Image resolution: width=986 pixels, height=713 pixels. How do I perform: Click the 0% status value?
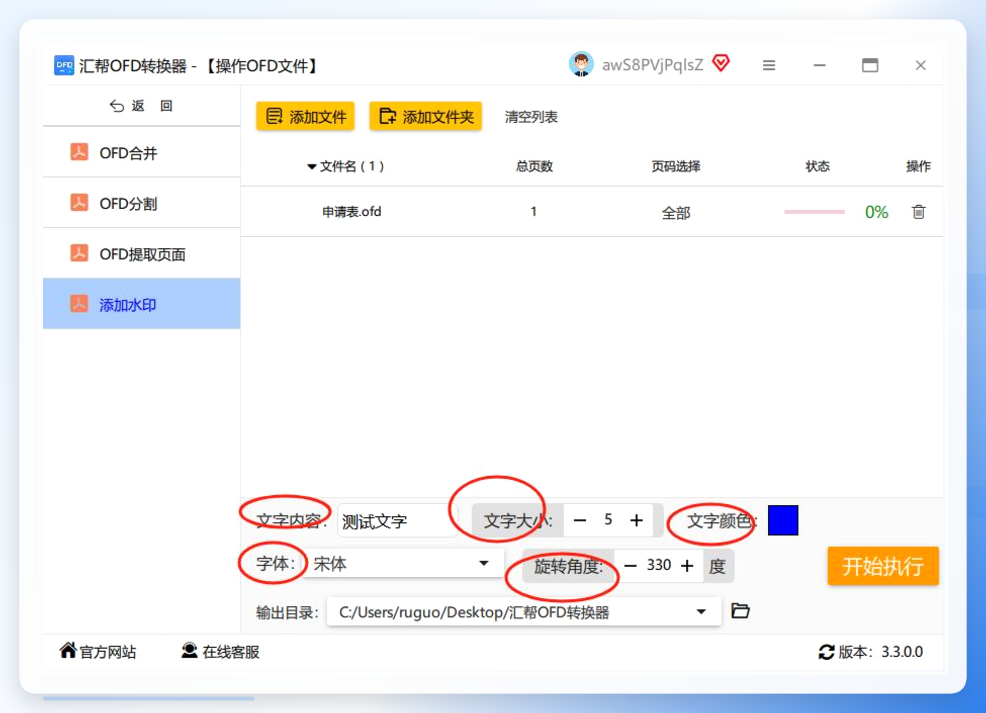(x=876, y=213)
